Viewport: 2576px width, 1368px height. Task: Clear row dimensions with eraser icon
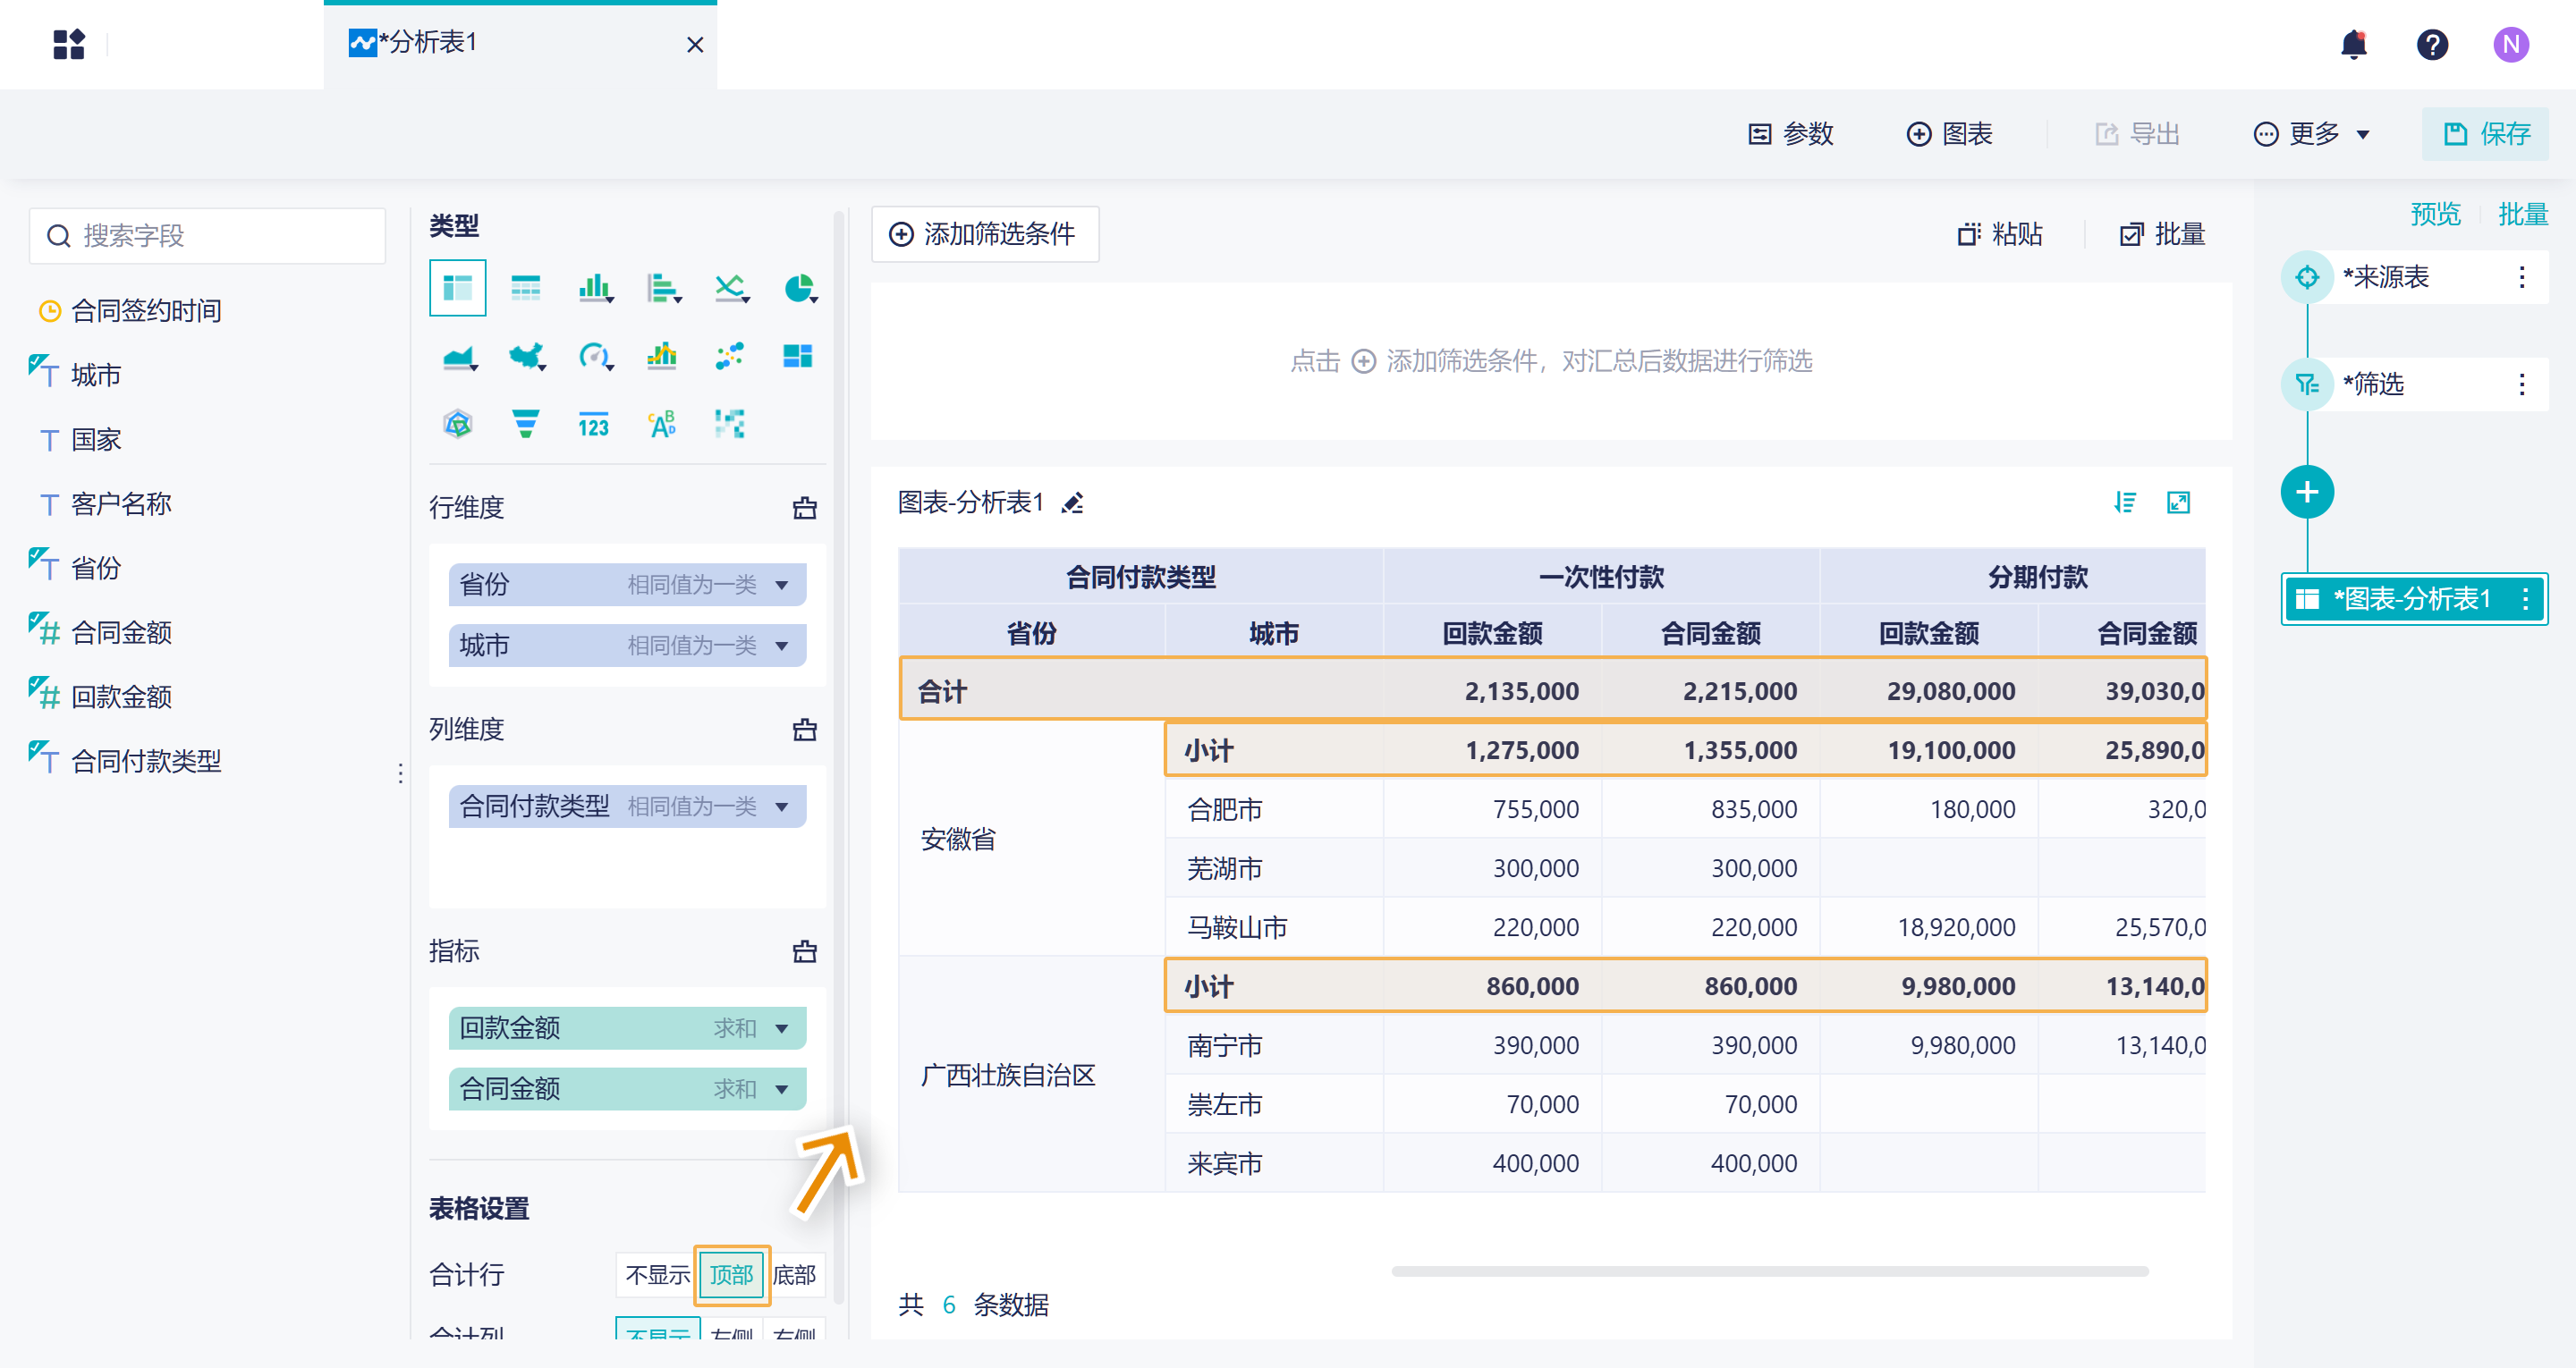[804, 508]
